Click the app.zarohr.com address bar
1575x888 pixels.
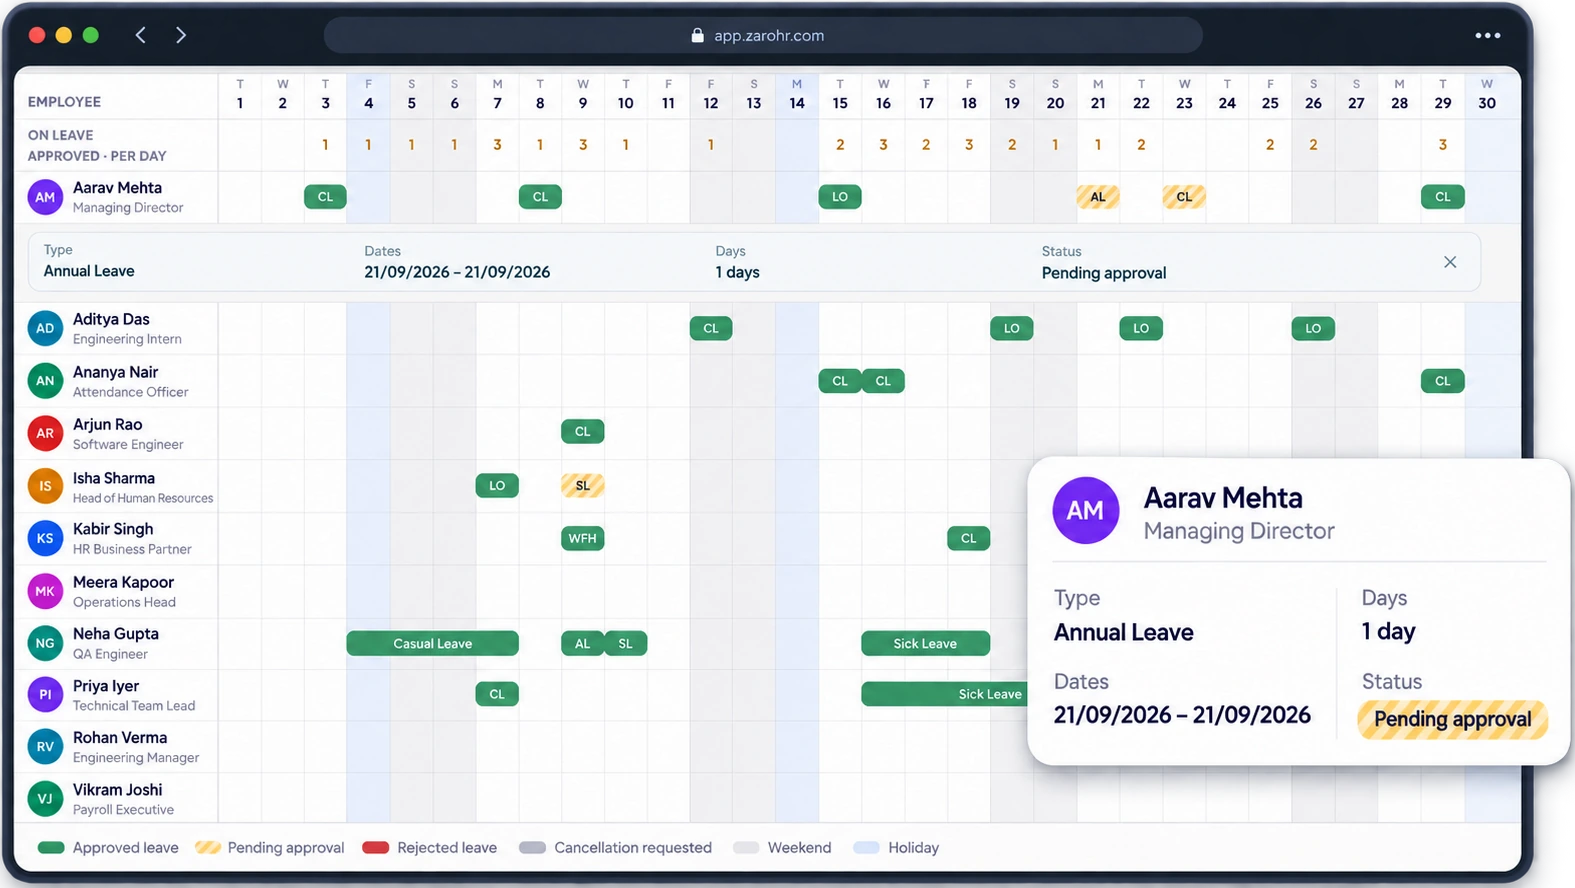763,35
